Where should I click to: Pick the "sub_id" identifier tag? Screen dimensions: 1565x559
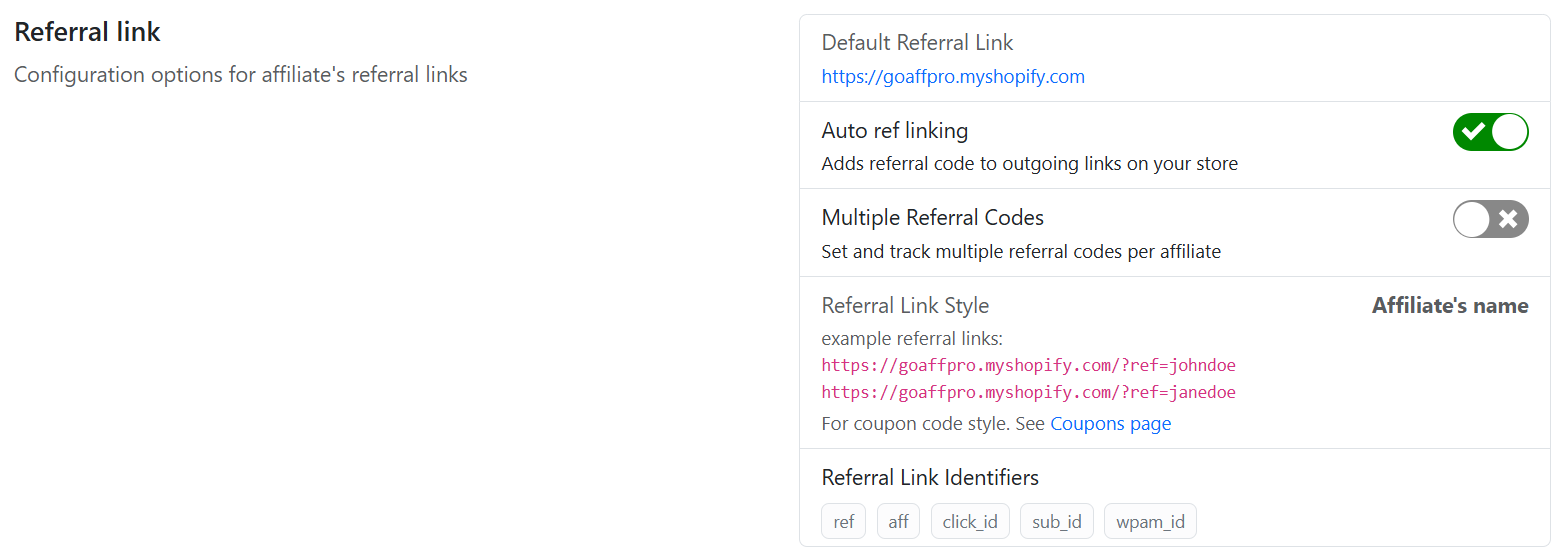click(1057, 522)
